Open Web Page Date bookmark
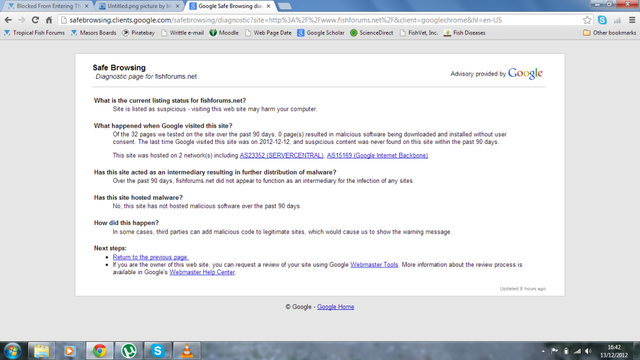 click(x=268, y=33)
